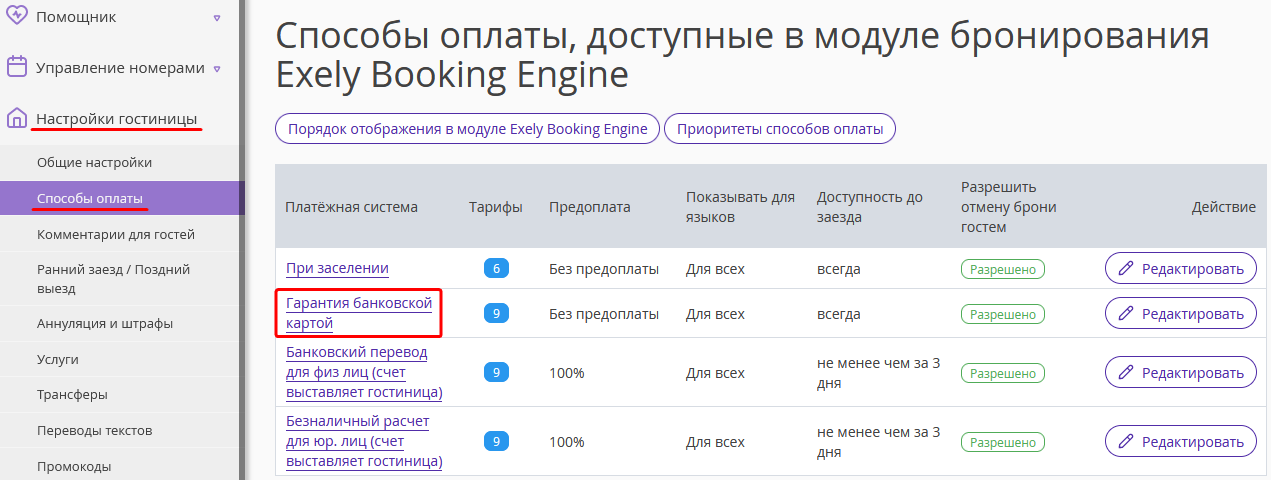Image resolution: width=1271 pixels, height=480 pixels.
Task: Open the При заселении payment link
Action: pyautogui.click(x=337, y=268)
